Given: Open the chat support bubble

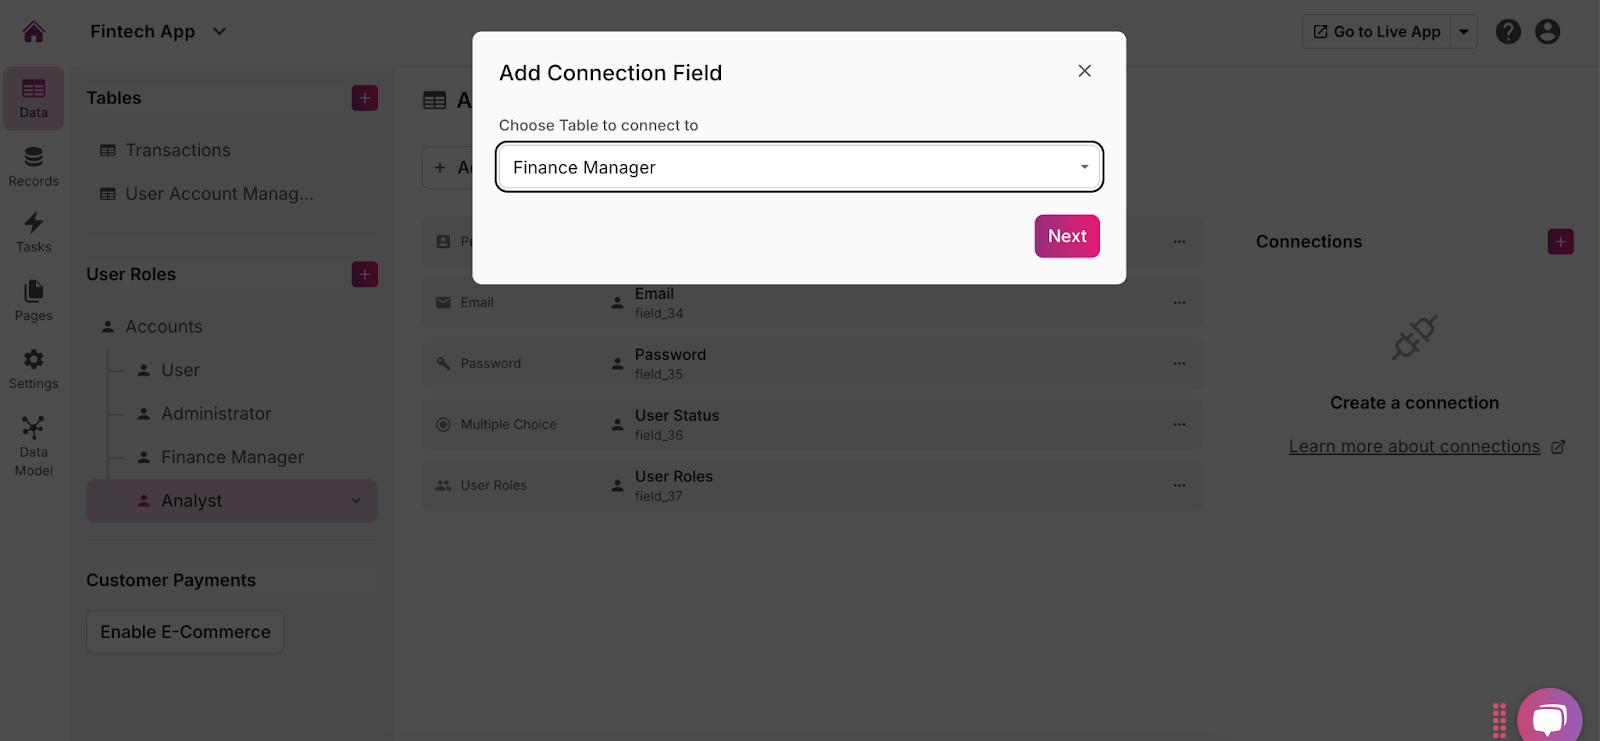Looking at the screenshot, I should [1549, 718].
